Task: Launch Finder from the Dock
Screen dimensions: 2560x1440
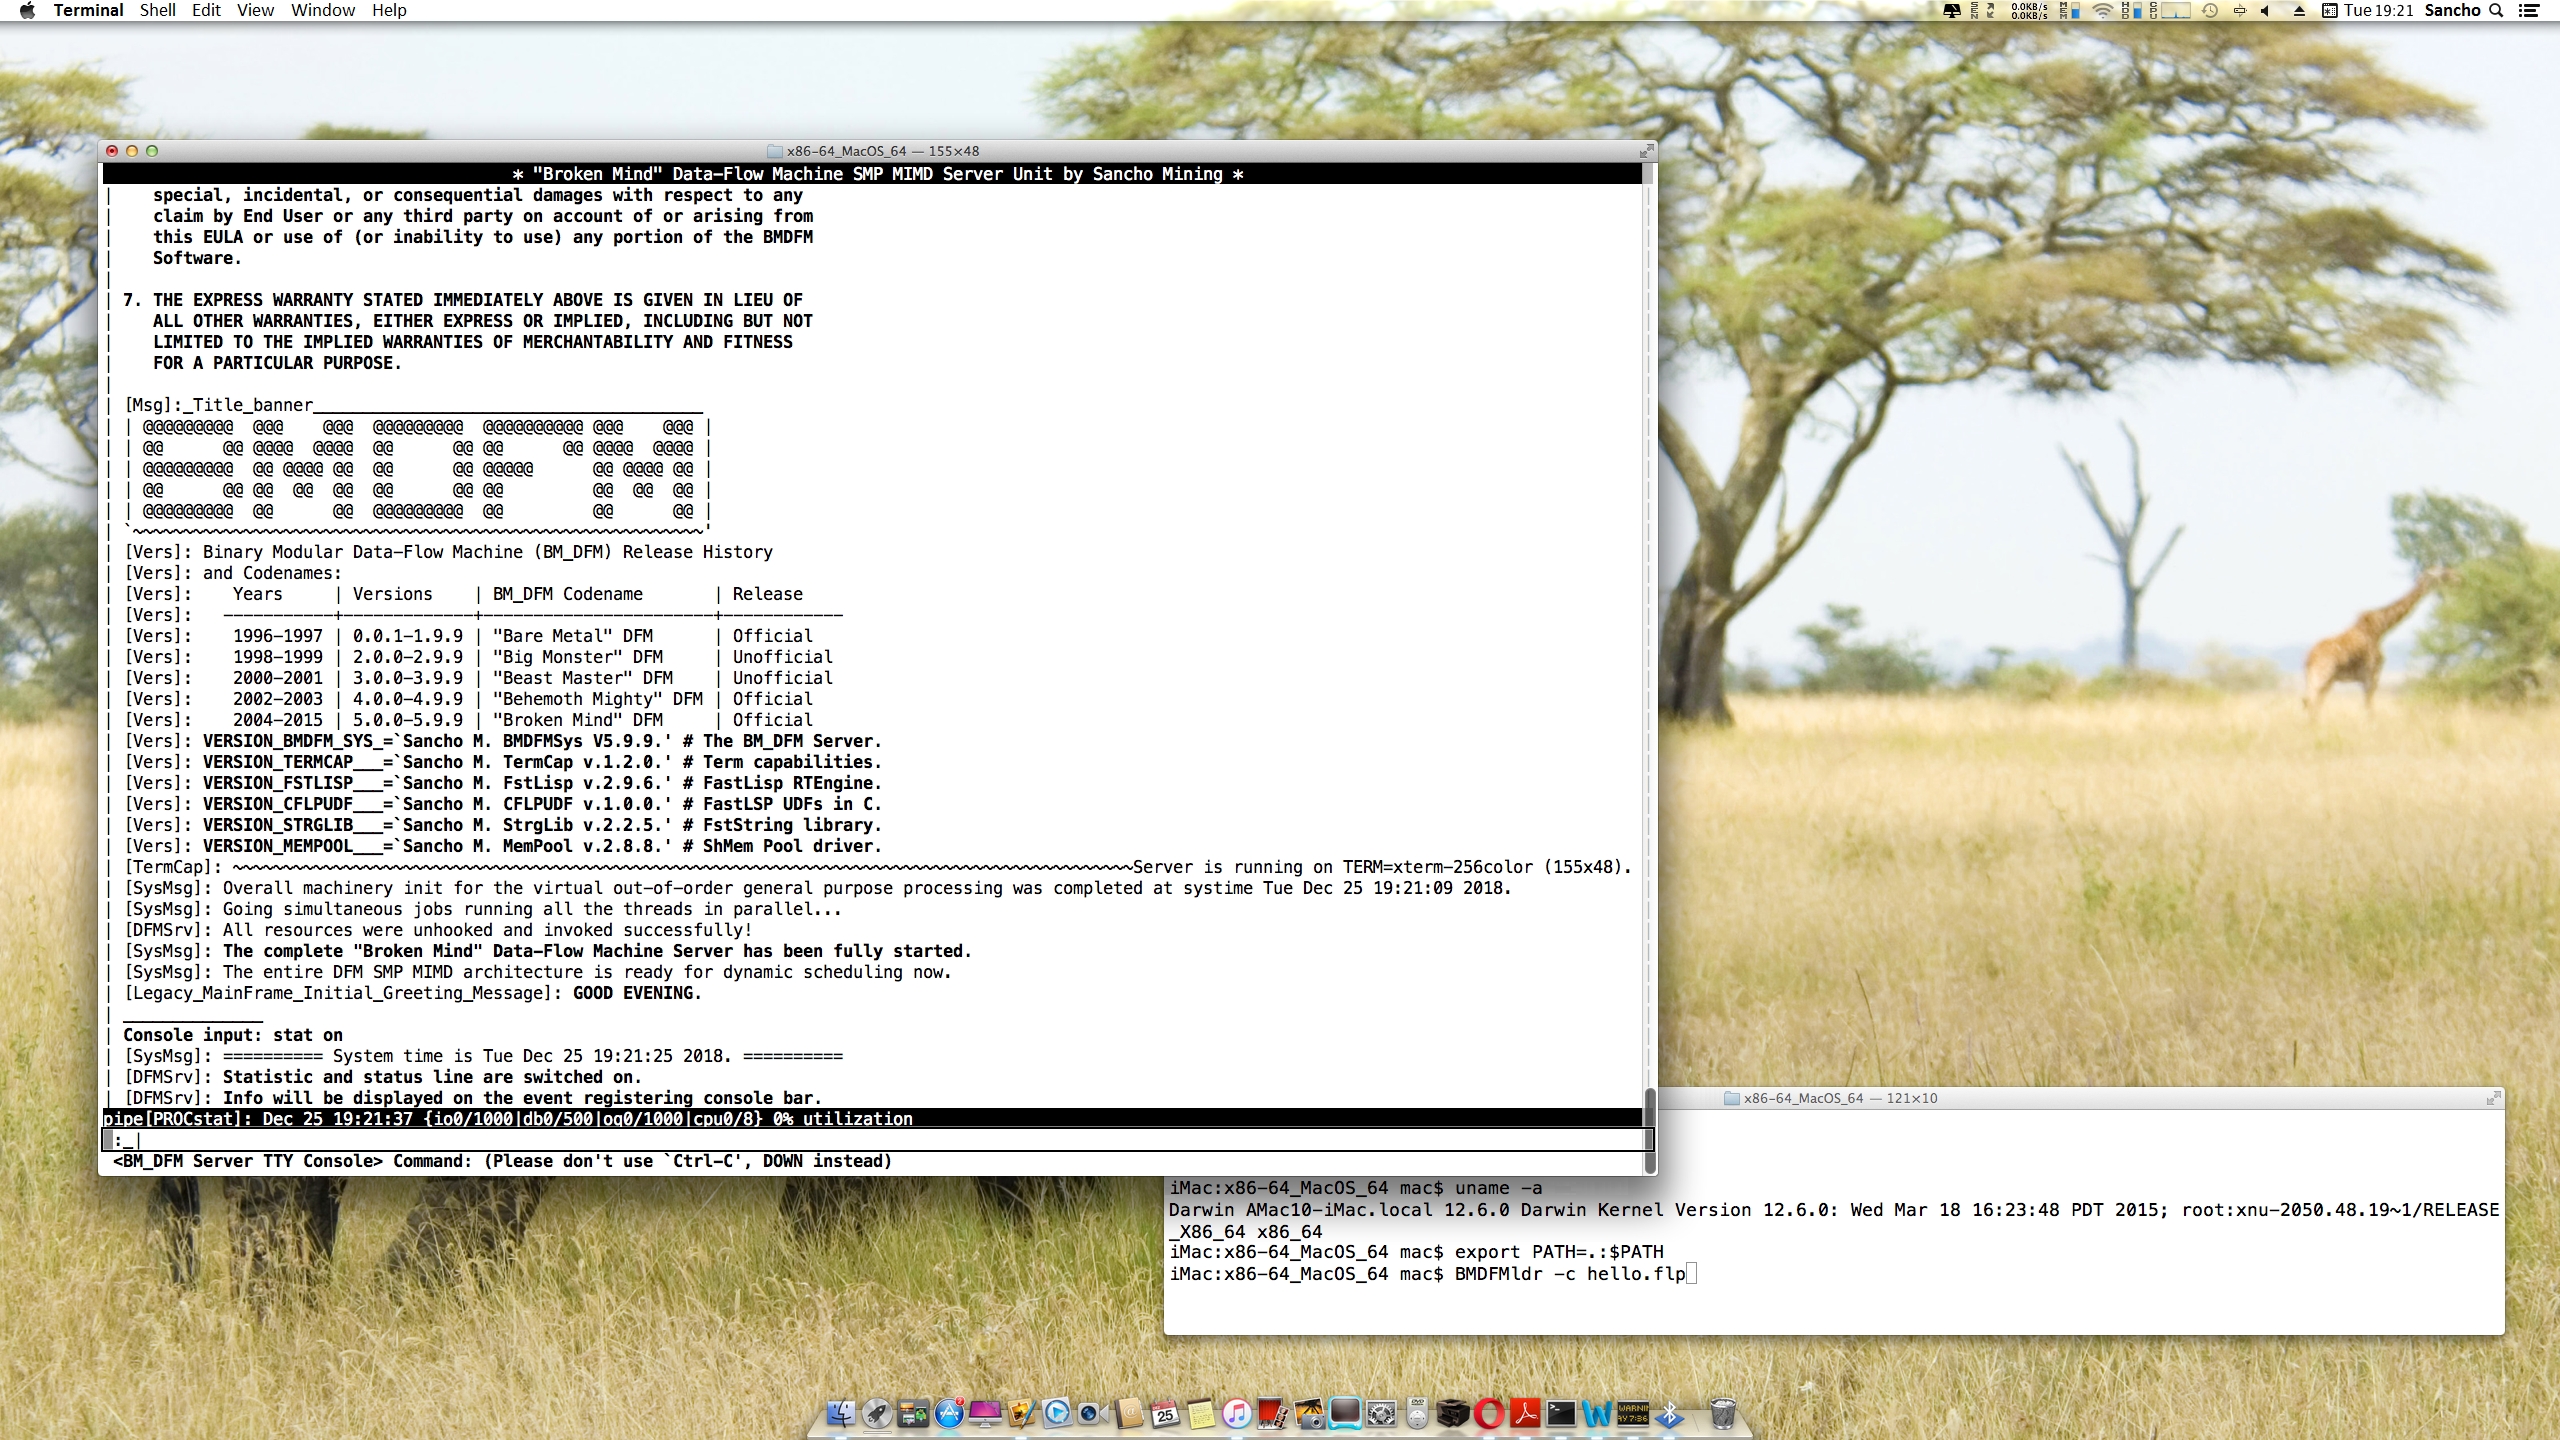Action: [x=841, y=1413]
